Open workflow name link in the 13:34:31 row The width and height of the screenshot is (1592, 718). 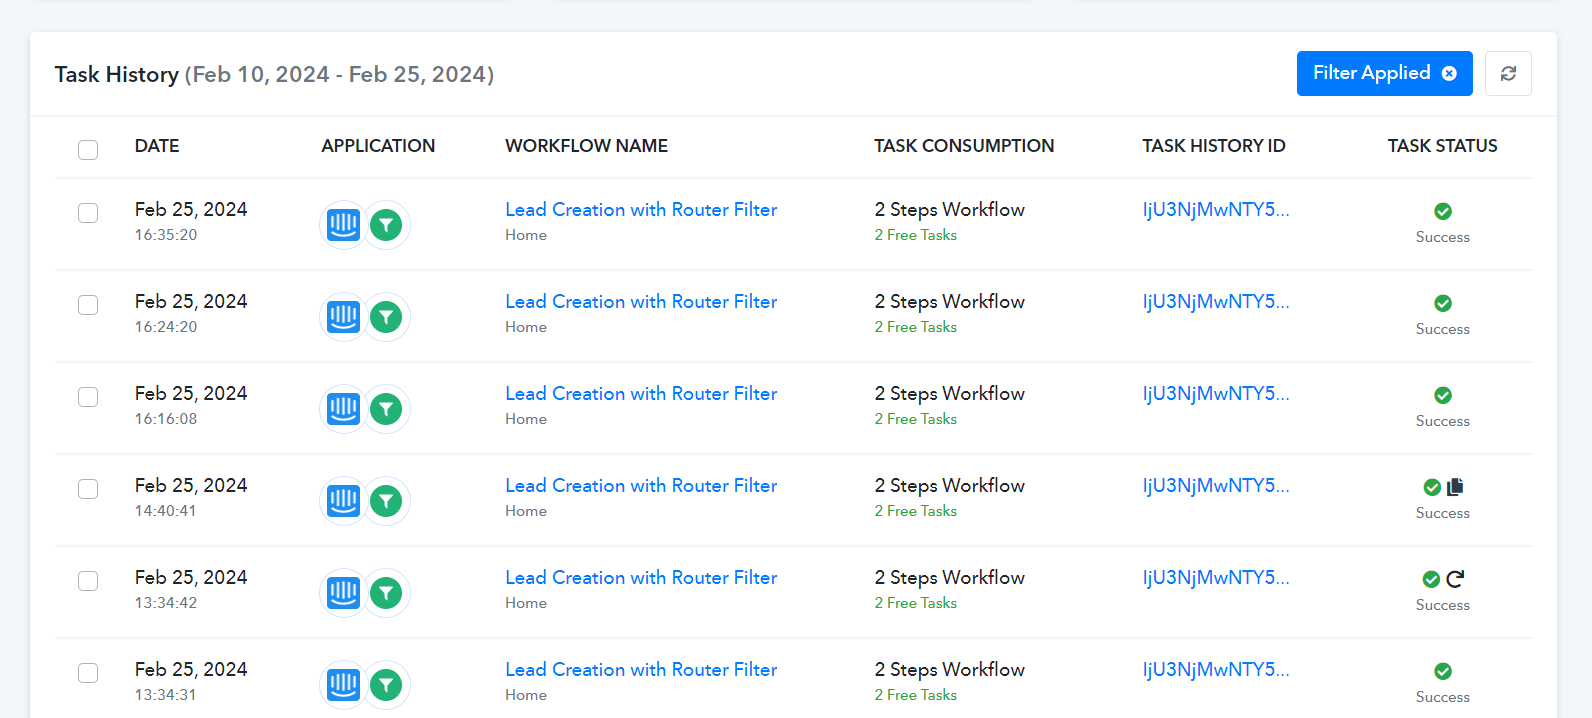[640, 670]
